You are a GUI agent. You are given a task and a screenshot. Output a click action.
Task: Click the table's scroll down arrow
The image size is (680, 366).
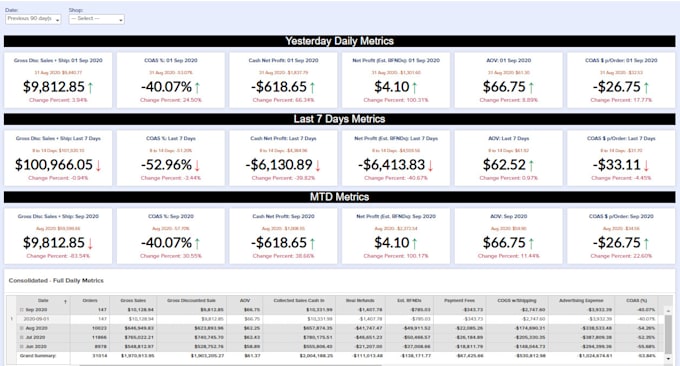(x=668, y=359)
